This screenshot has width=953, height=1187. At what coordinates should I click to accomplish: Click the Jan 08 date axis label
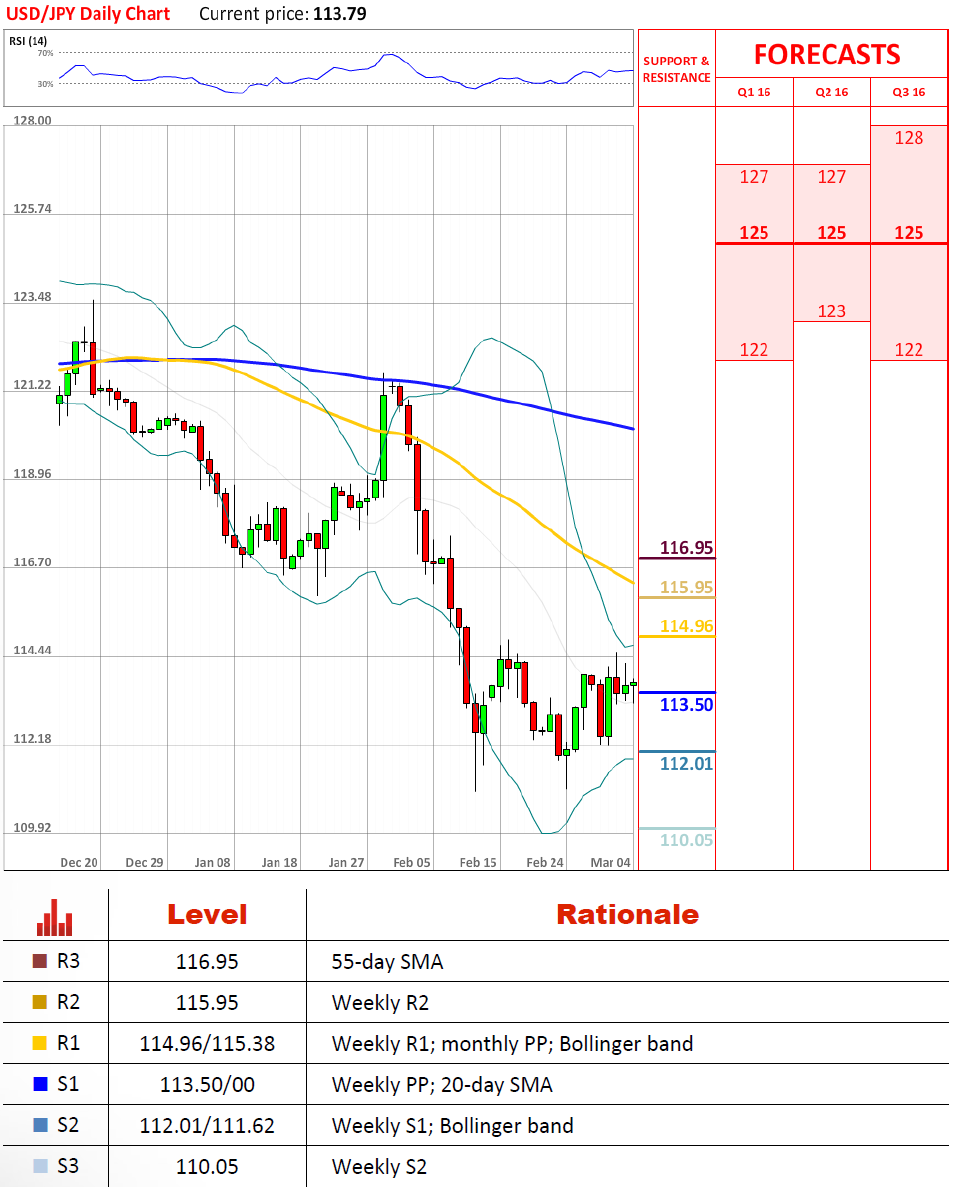tap(212, 862)
